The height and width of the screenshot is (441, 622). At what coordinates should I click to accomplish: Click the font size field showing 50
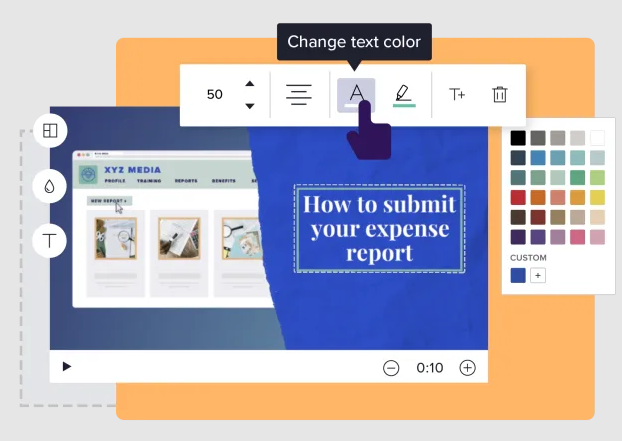[215, 95]
